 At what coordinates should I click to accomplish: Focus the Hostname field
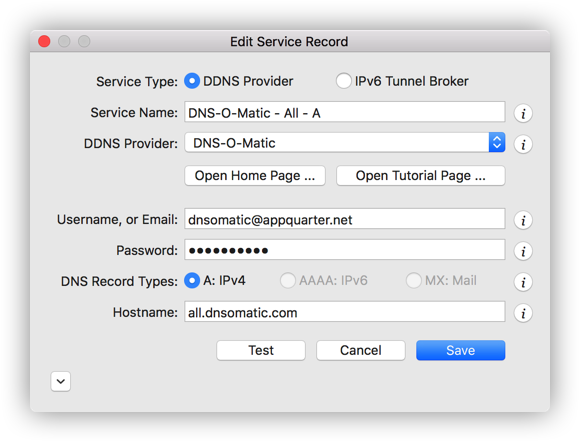[345, 312]
